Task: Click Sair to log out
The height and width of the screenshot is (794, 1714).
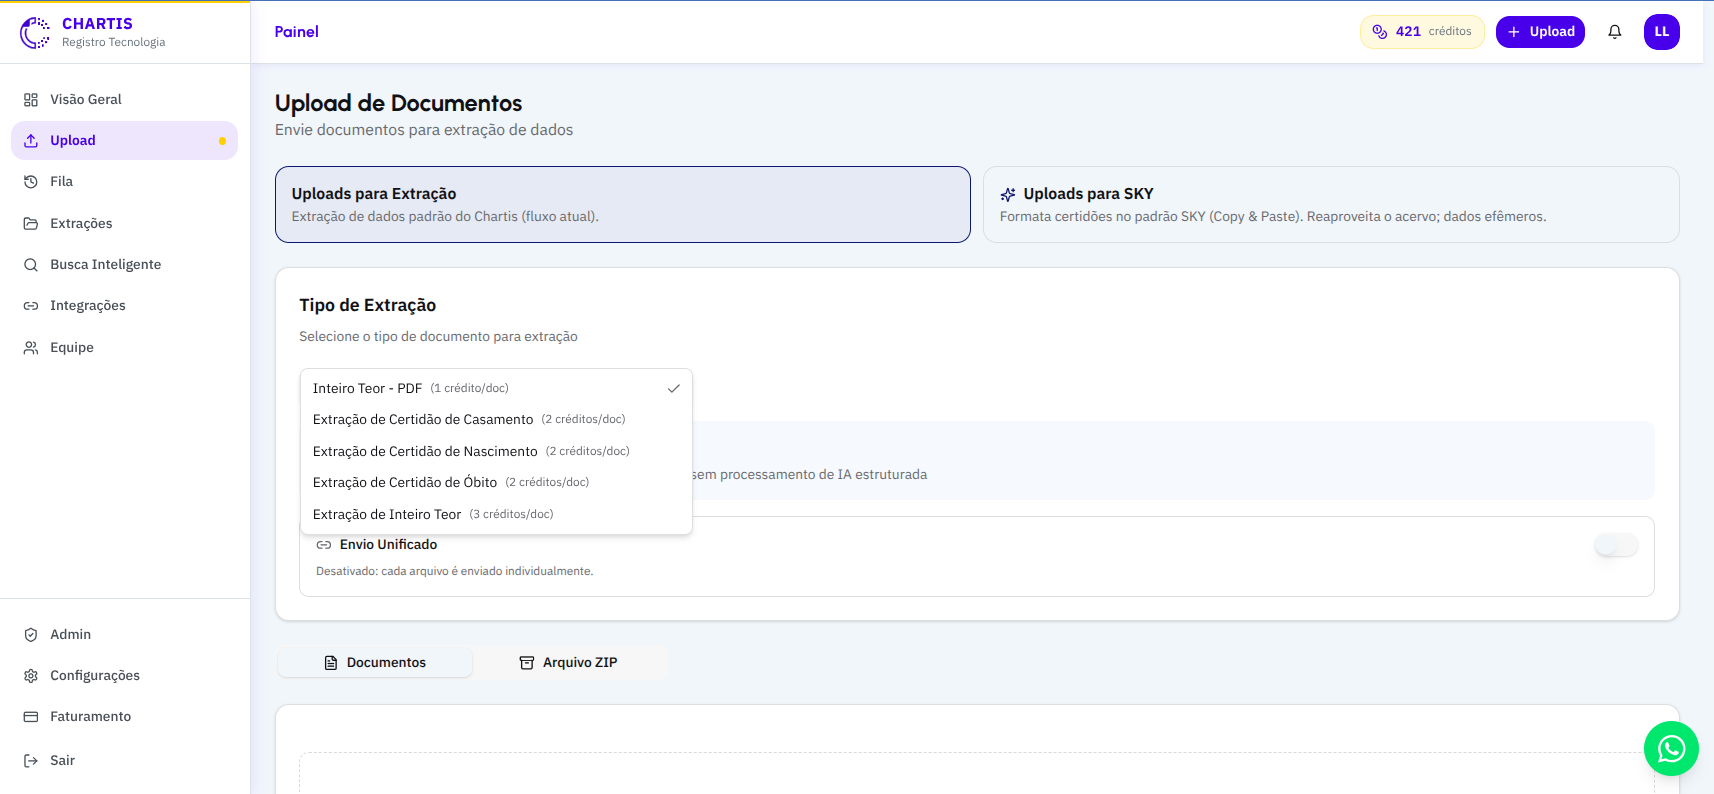Action: click(124, 761)
